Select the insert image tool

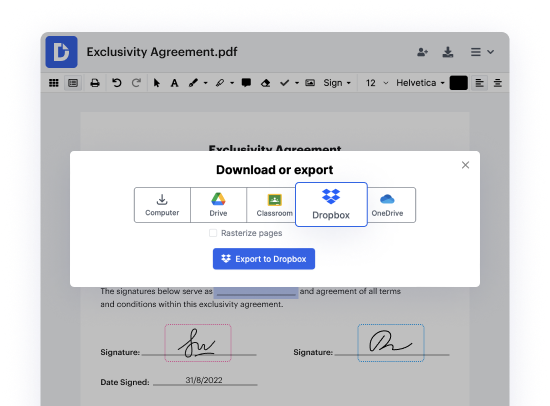point(310,83)
